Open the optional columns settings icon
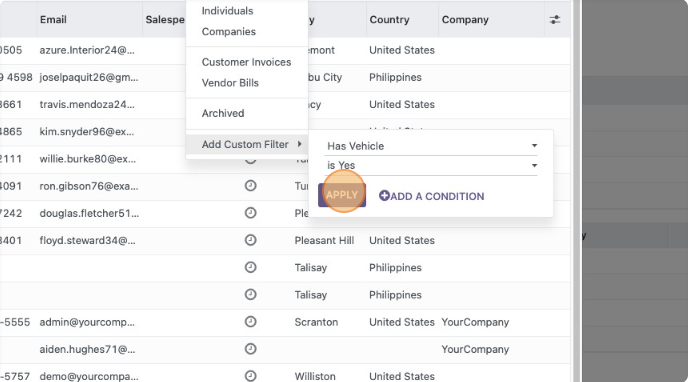The image size is (688, 382). 555,20
